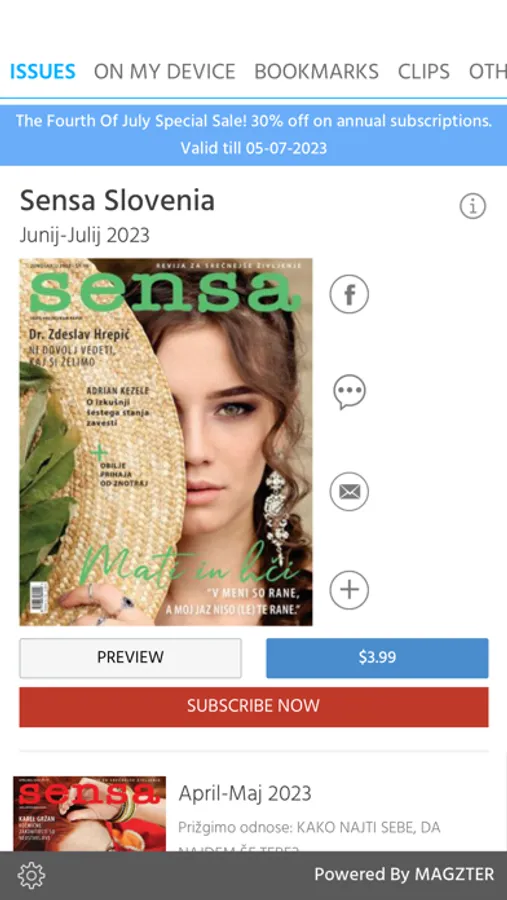Open the Fourth of July sale banner
The width and height of the screenshot is (507, 900).
254,135
